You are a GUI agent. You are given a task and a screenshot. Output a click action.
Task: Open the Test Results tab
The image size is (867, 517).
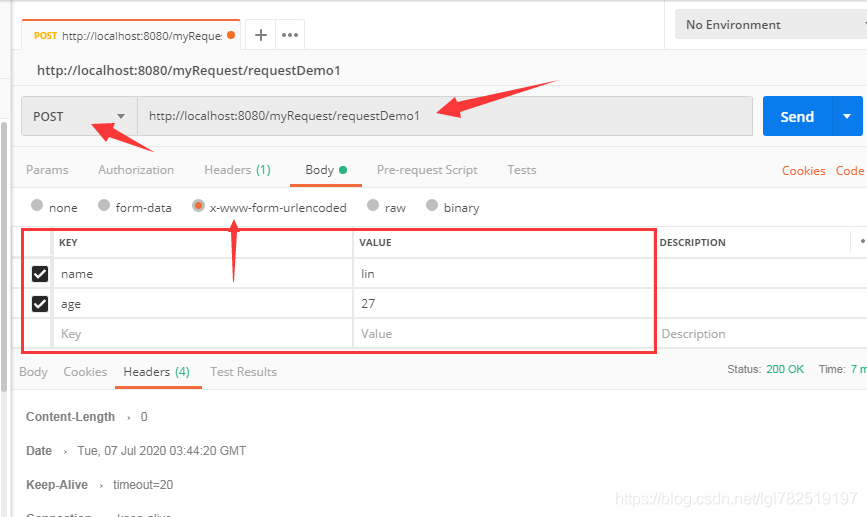point(243,372)
